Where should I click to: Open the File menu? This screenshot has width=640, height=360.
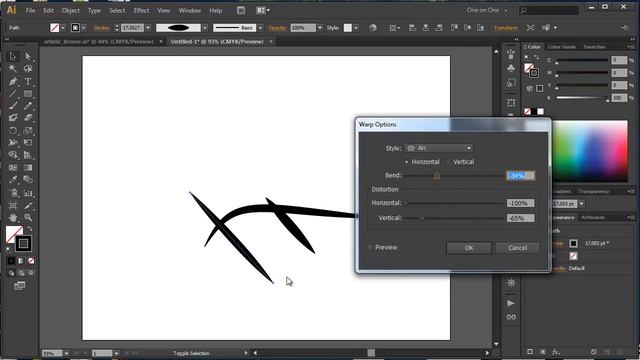[x=31, y=11]
